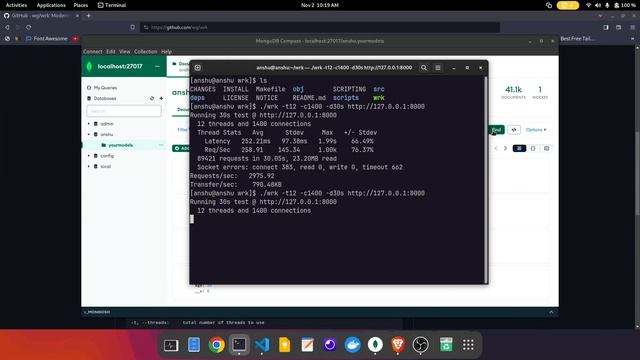Click the Find button in Compass
The width and height of the screenshot is (640, 360).
coord(496,130)
